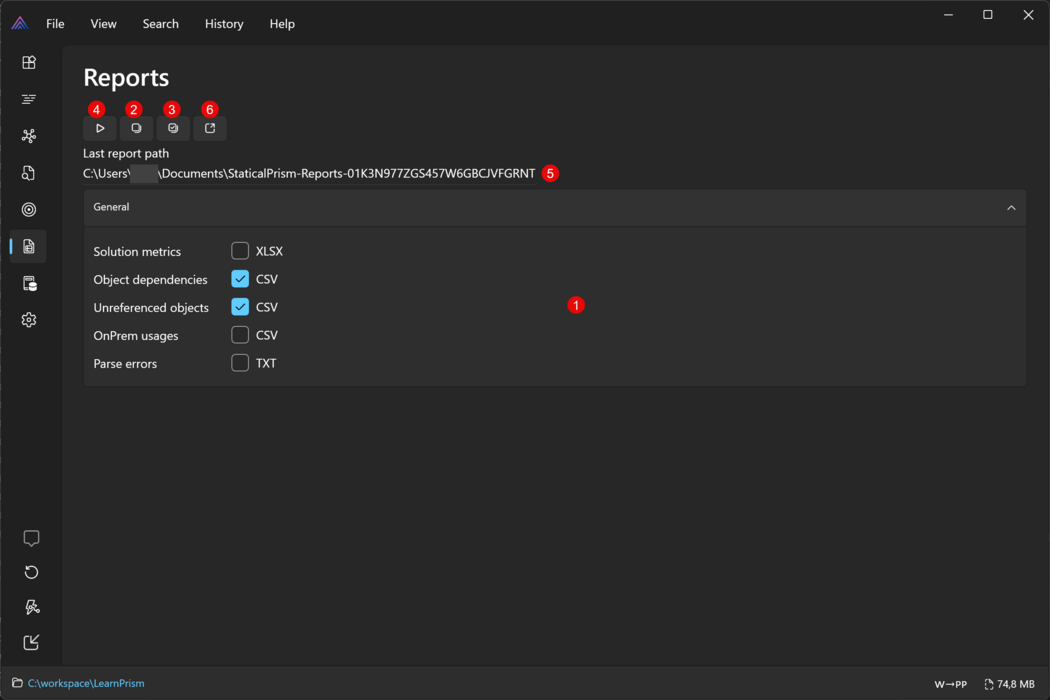The height and width of the screenshot is (700, 1050).
Task: Enable Solution metrics XLSX checkbox
Action: [240, 251]
